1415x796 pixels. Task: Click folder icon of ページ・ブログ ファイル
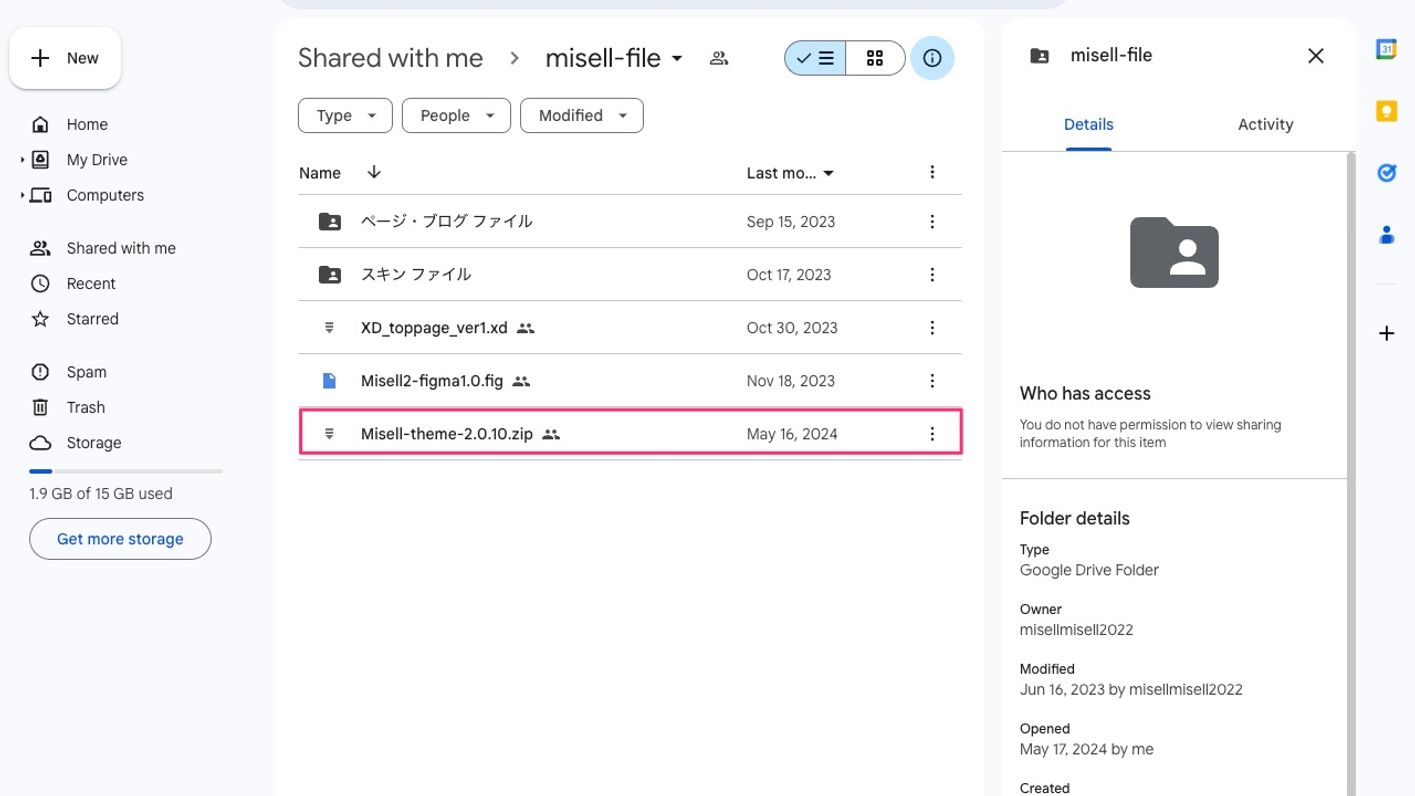tap(329, 222)
